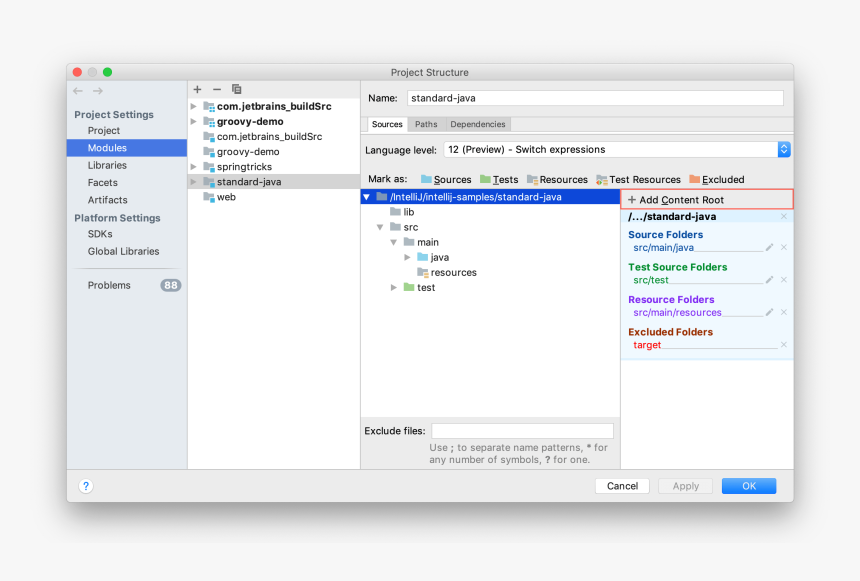This screenshot has width=860, height=581.
Task: Collapse the main folder
Action: (x=394, y=242)
